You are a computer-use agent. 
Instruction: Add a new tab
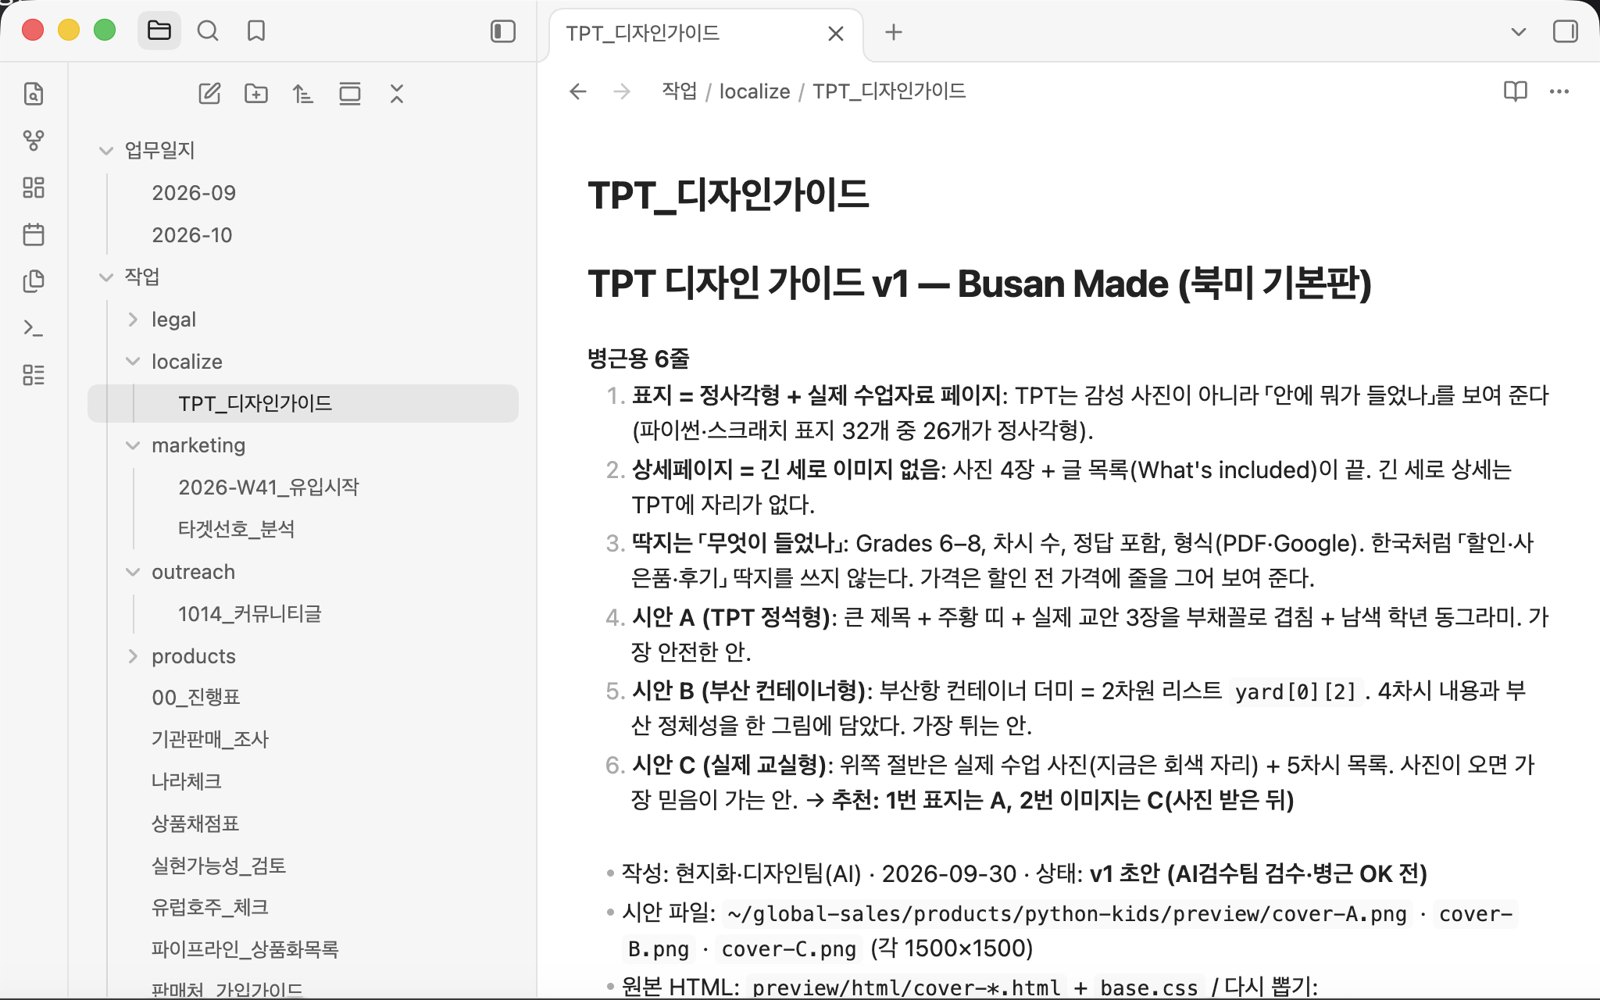coord(893,32)
